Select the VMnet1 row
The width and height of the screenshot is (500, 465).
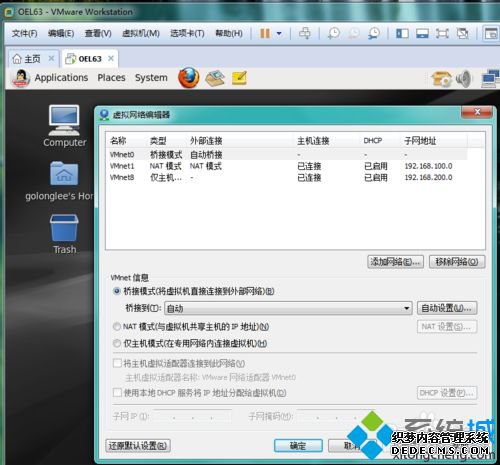287,166
